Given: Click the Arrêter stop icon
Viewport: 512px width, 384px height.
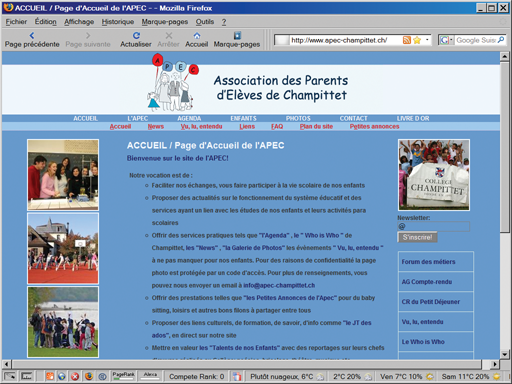Looking at the screenshot, I should [x=169, y=35].
